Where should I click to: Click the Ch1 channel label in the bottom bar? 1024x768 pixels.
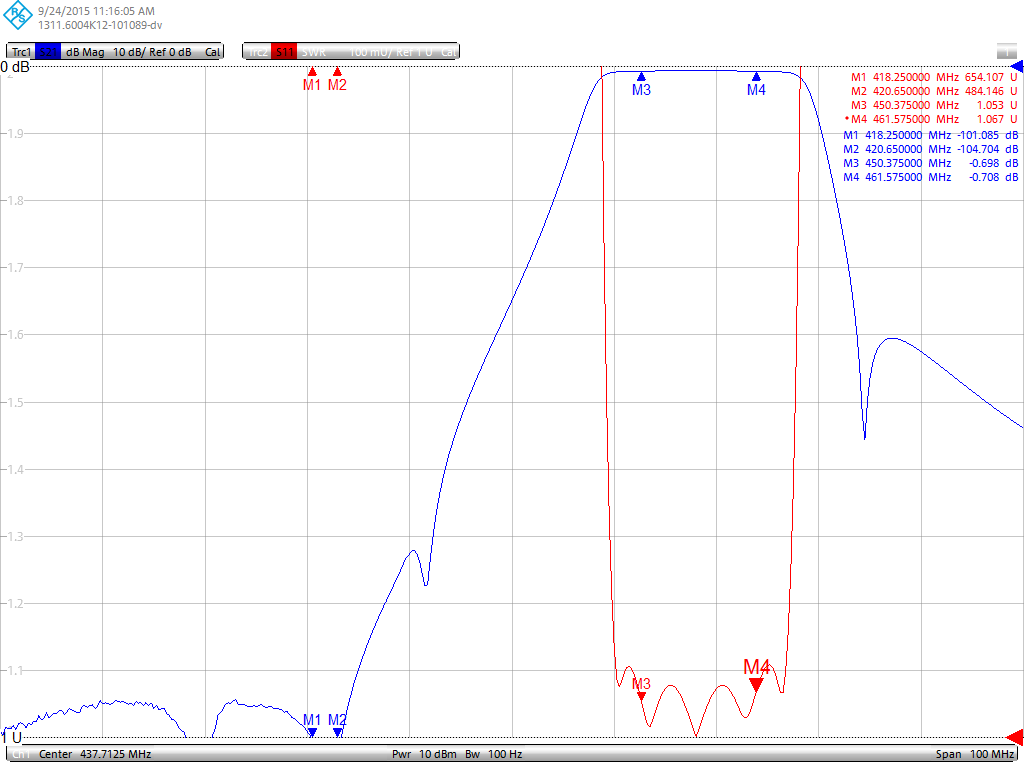22,754
